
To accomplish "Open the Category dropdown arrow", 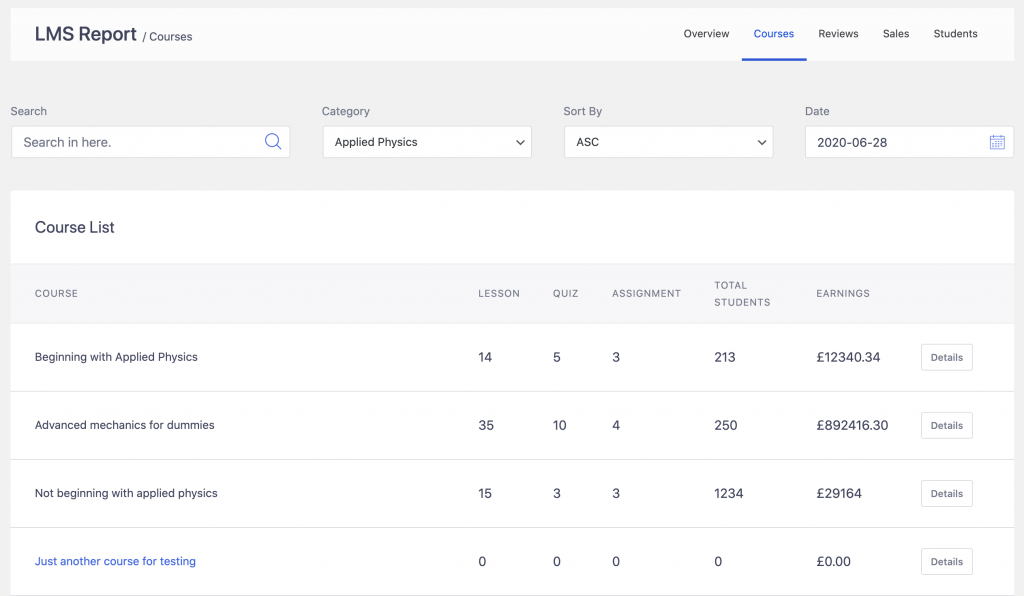I will tap(520, 141).
